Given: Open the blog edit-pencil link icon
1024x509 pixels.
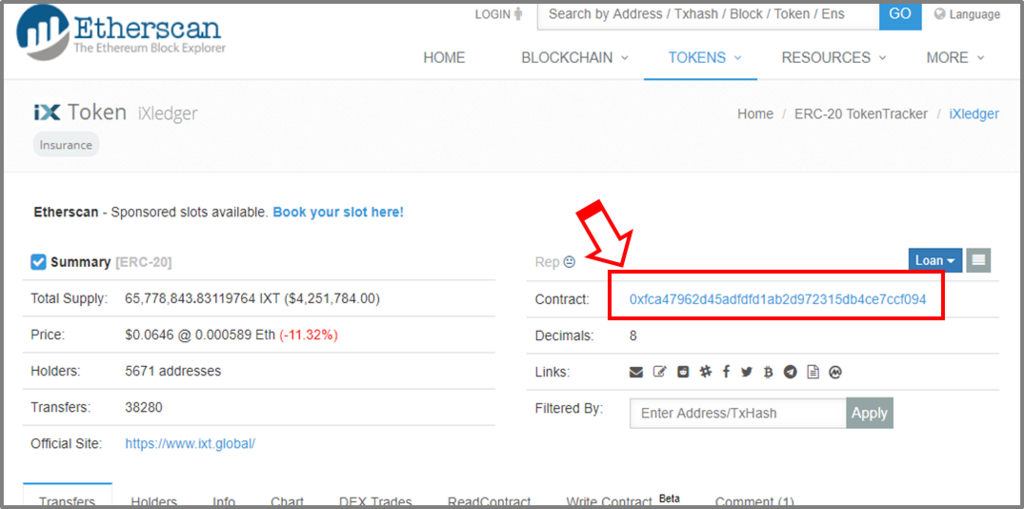Looking at the screenshot, I should tap(660, 372).
